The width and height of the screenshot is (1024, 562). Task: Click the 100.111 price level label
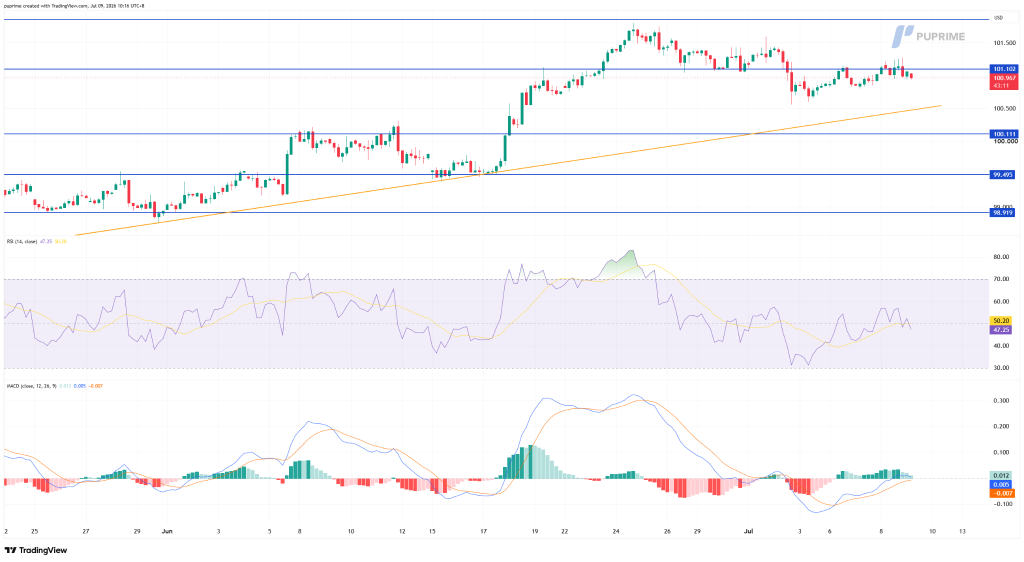[x=1004, y=134]
